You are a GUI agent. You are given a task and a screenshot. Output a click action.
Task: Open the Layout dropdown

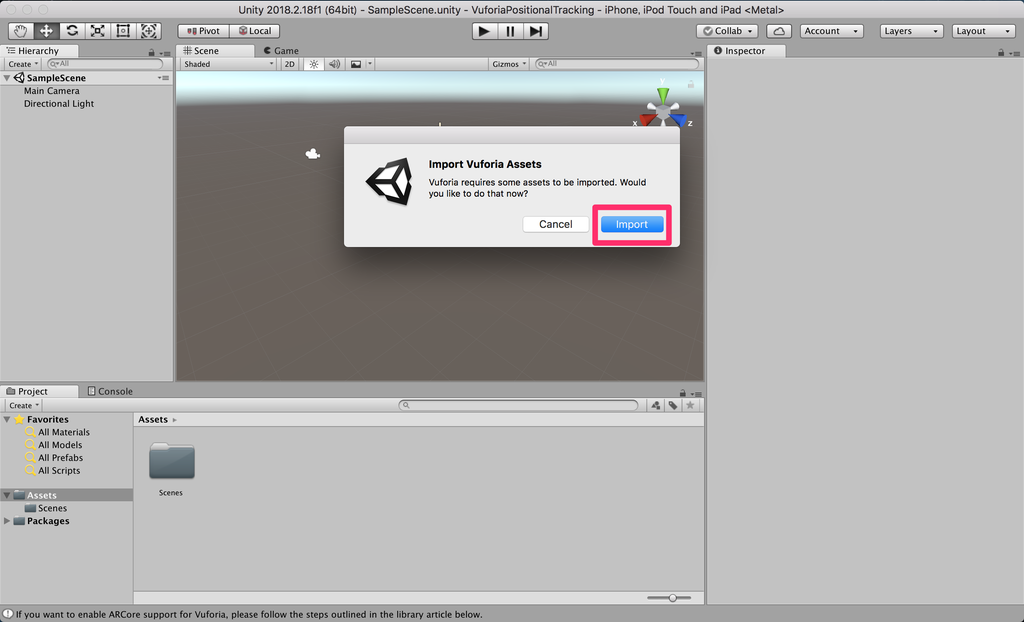[x=984, y=31]
